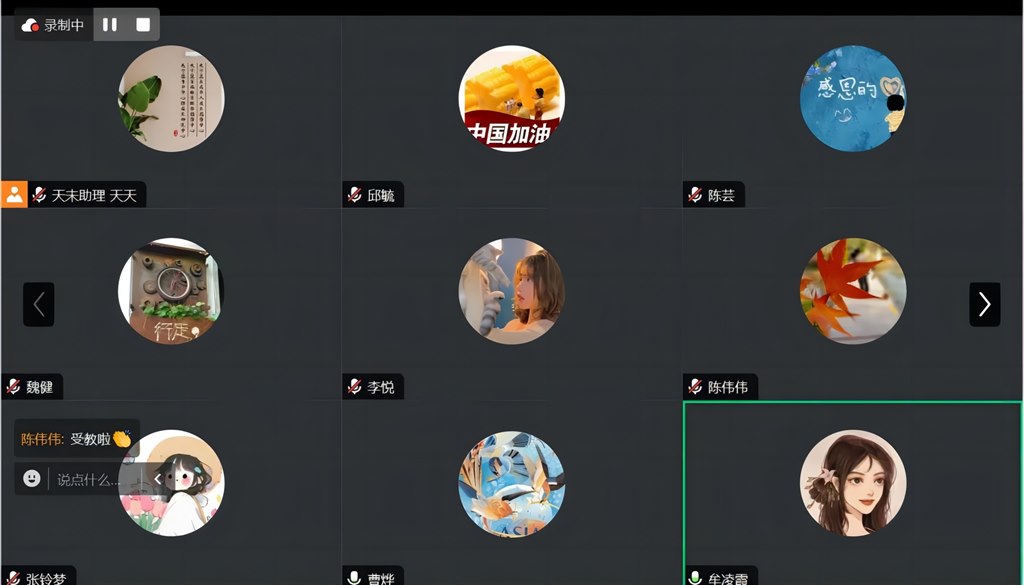Click the 天未助理 天天 name label

94,195
